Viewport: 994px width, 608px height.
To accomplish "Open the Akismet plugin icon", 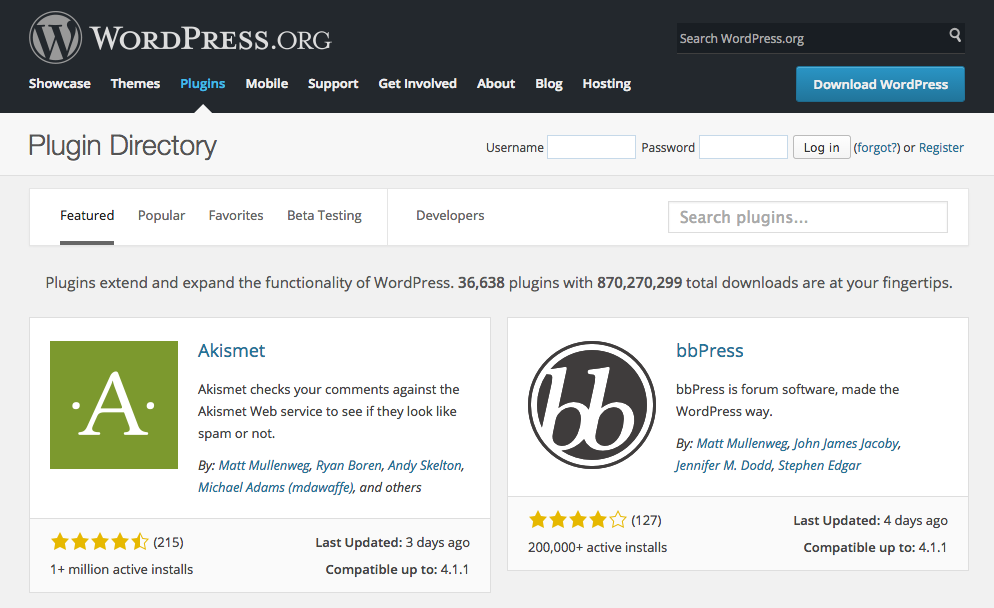I will [114, 405].
